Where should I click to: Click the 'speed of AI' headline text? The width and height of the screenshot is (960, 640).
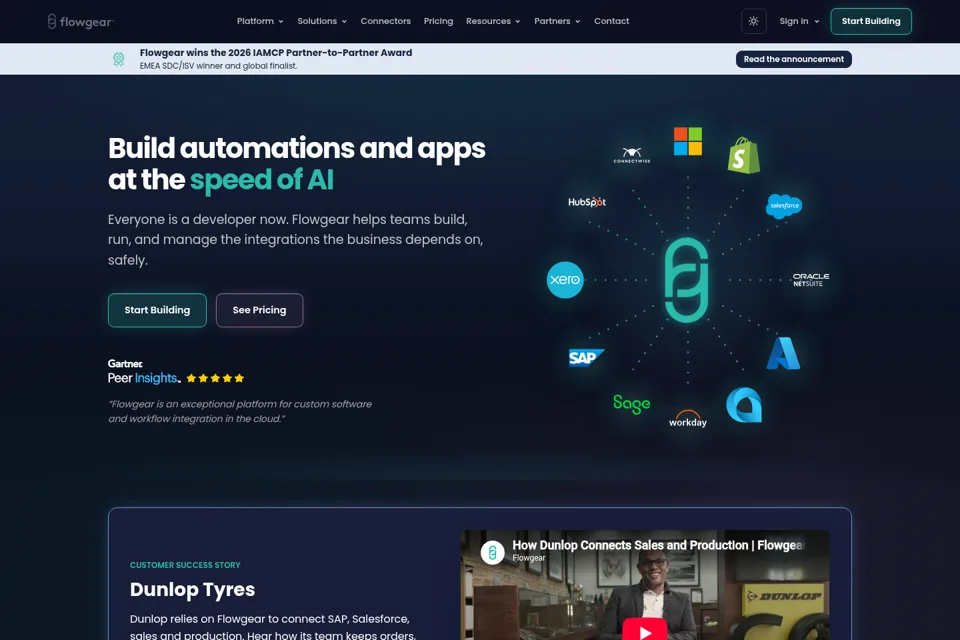[x=261, y=180]
